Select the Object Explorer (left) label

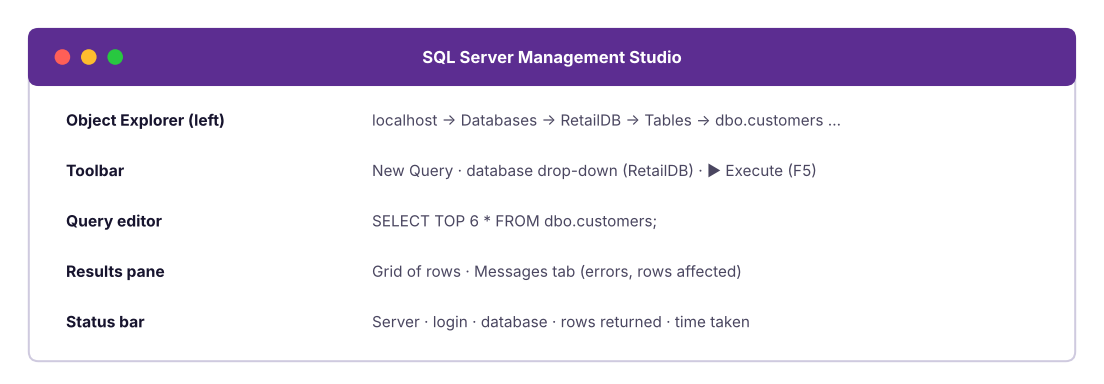145,120
